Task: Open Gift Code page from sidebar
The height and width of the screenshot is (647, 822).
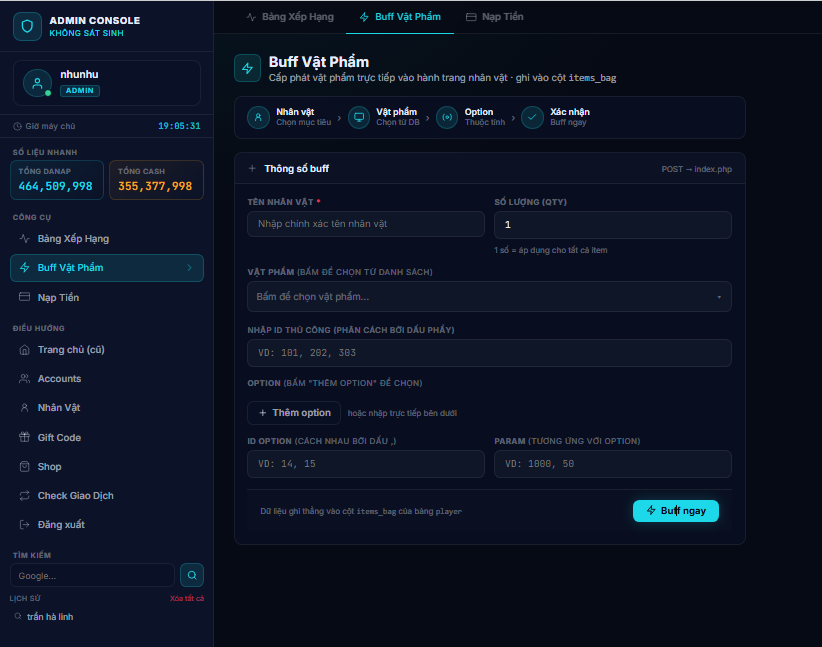Action: coord(107,437)
